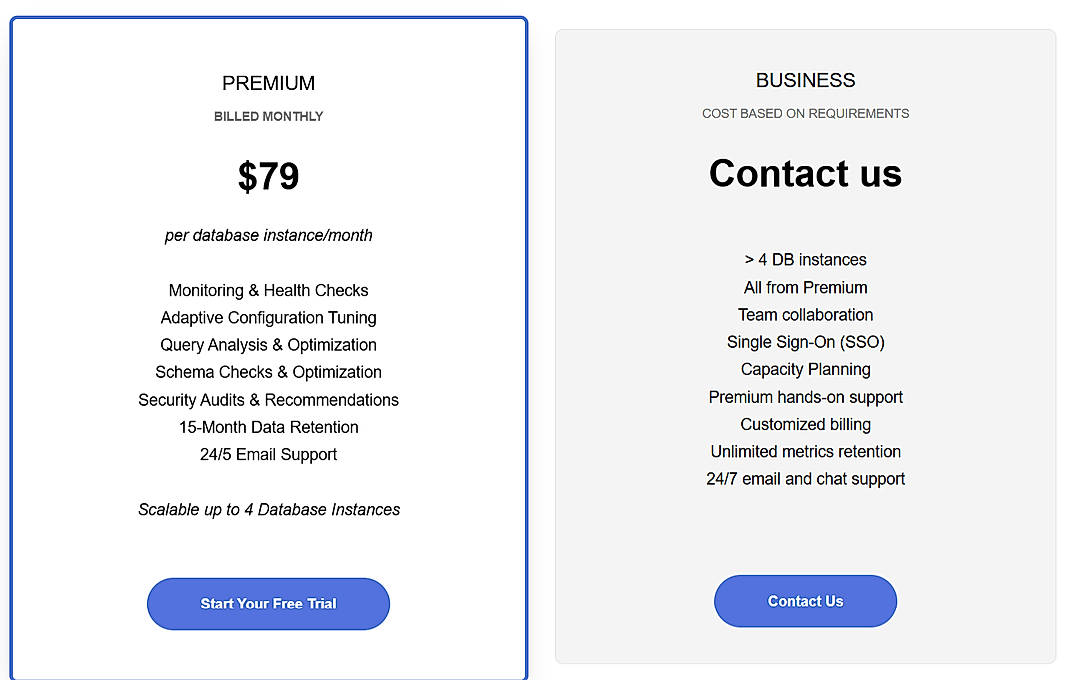Click the 24/5 Email Support feature

[x=268, y=453]
